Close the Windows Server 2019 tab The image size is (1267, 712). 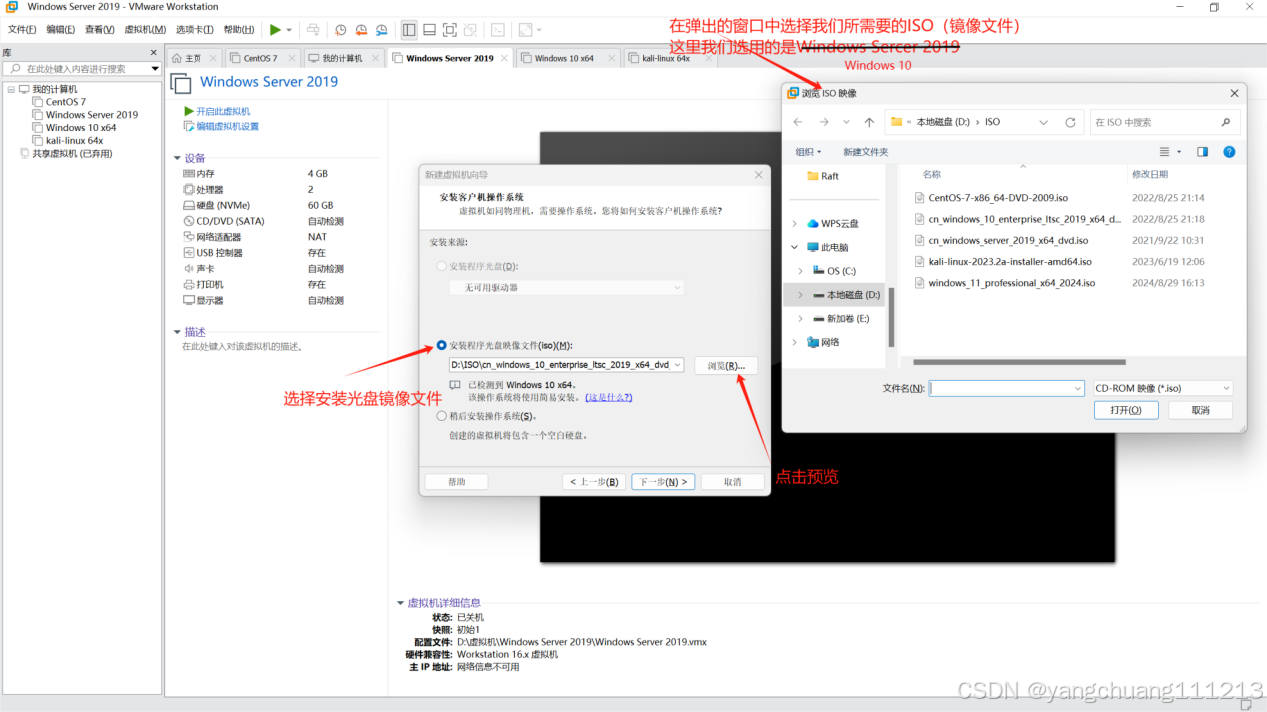505,58
